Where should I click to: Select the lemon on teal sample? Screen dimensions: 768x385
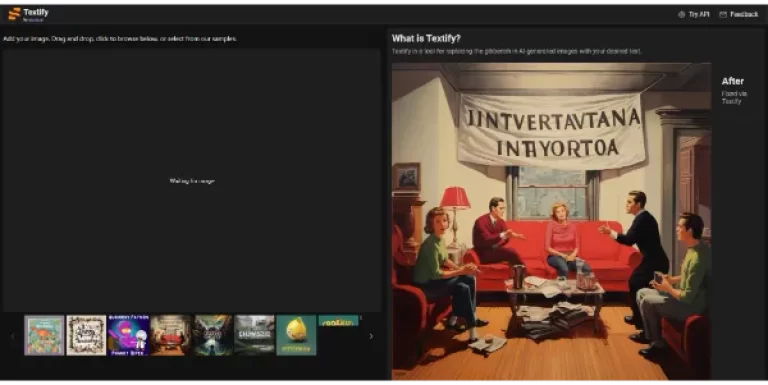[296, 335]
